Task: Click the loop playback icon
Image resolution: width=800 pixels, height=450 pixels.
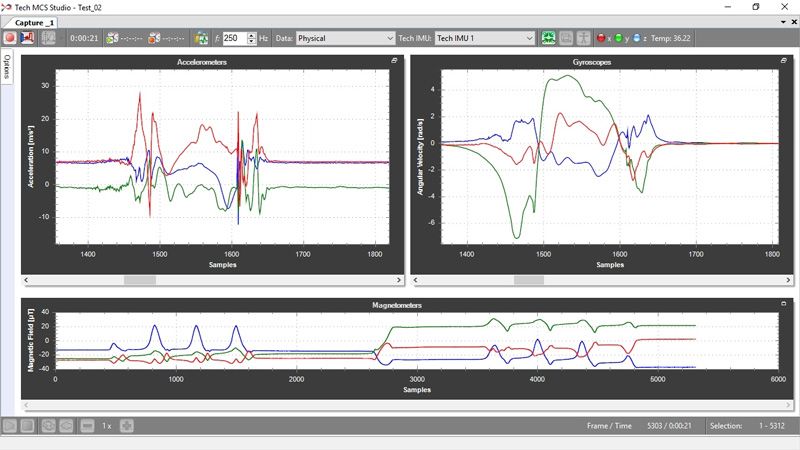Action: 47,426
